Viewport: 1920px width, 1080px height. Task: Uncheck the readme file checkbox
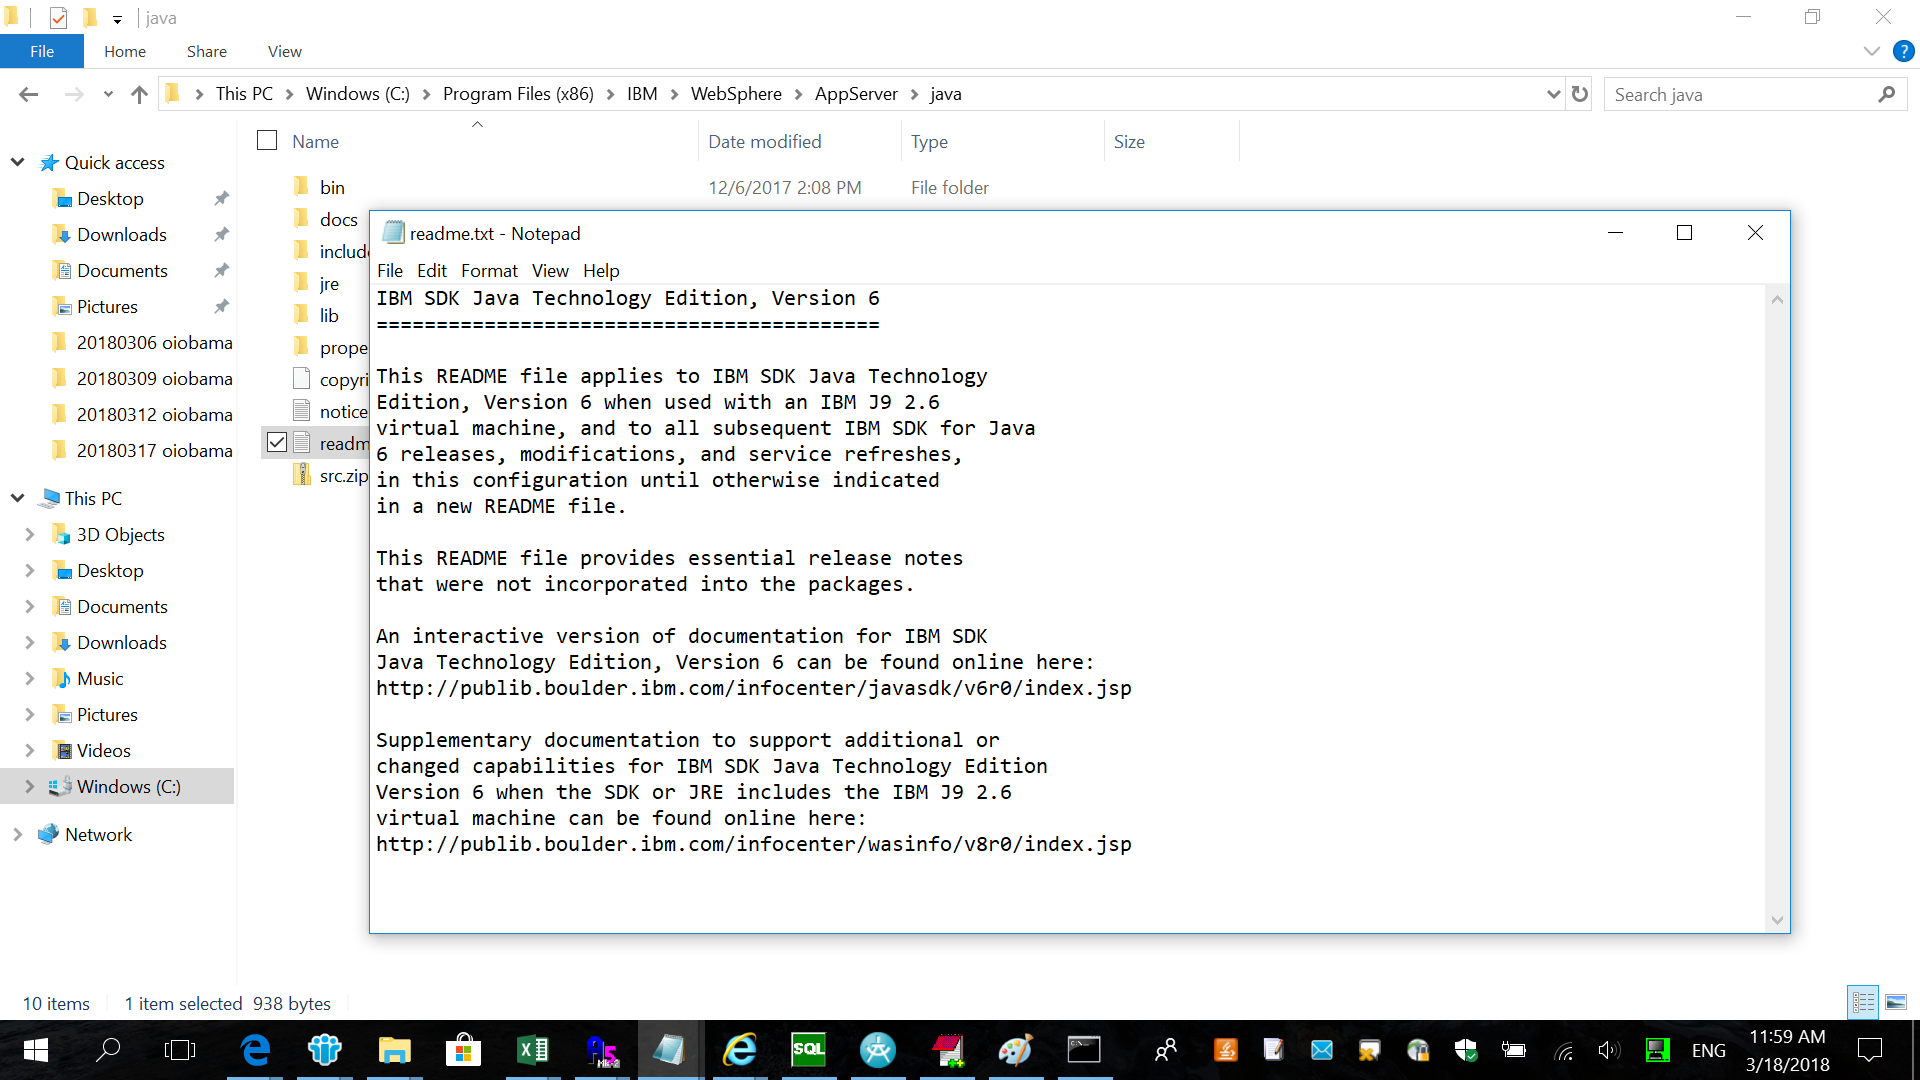click(277, 442)
